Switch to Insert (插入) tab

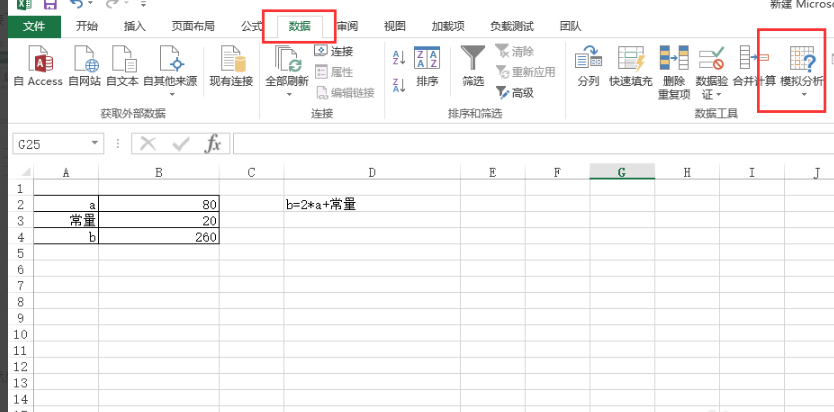tap(135, 27)
